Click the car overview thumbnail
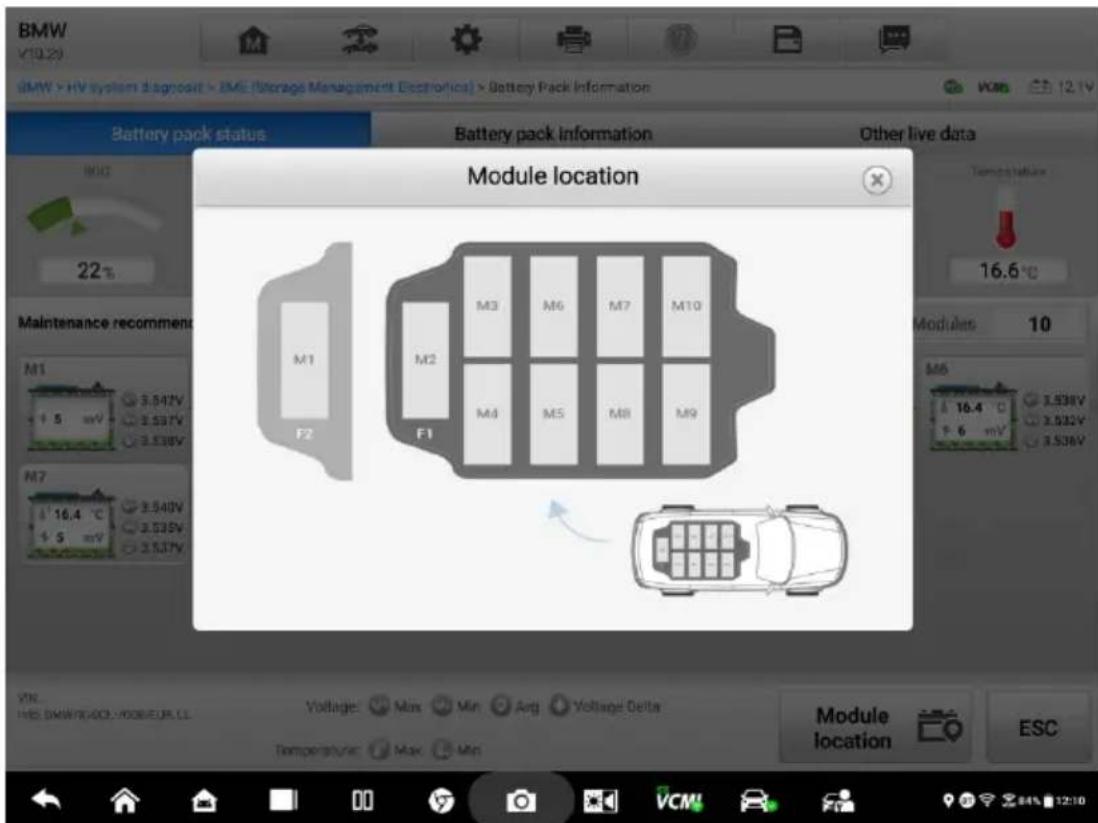The width and height of the screenshot is (1098, 823). pyautogui.click(x=739, y=549)
